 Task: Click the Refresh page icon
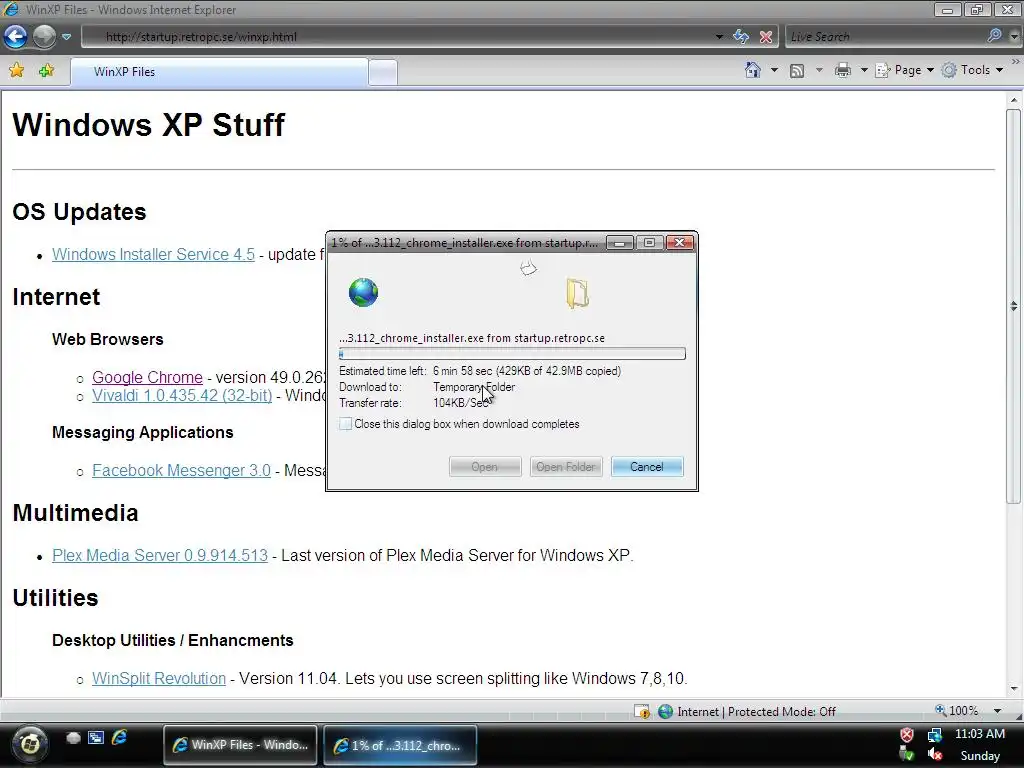741,37
